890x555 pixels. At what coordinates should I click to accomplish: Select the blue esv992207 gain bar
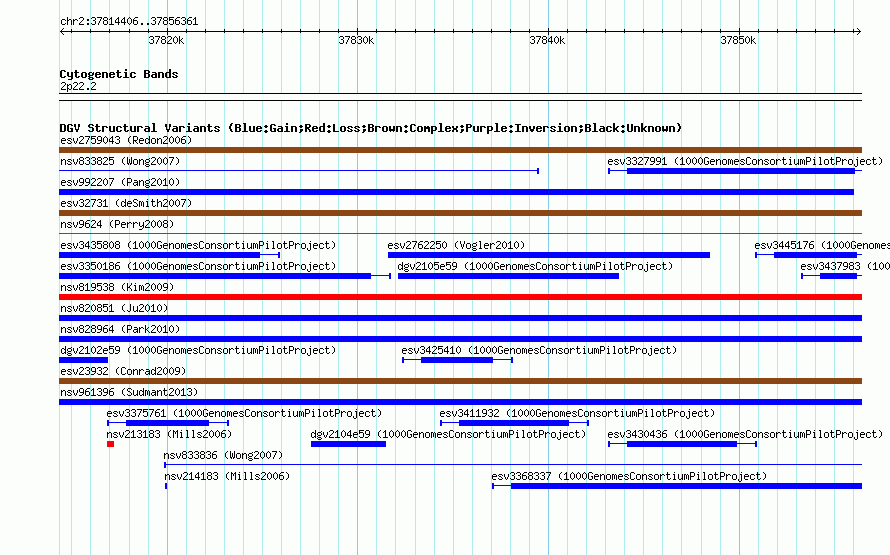pos(456,192)
